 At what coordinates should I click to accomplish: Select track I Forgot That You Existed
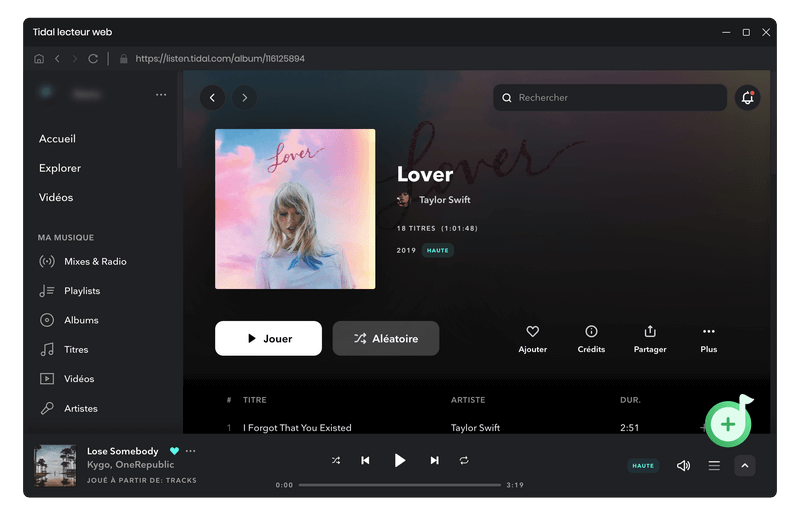click(297, 428)
